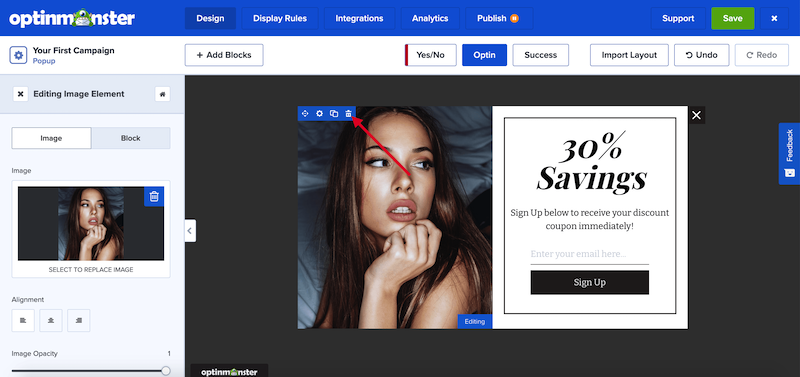800x377 pixels.
Task: Switch to Design tab
Action: click(210, 18)
